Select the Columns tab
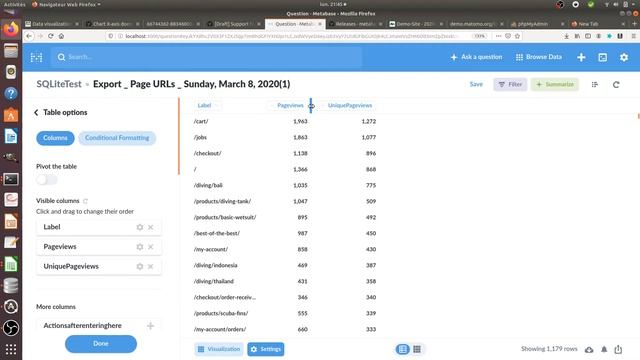Viewport: 640px width, 360px height. pos(55,138)
